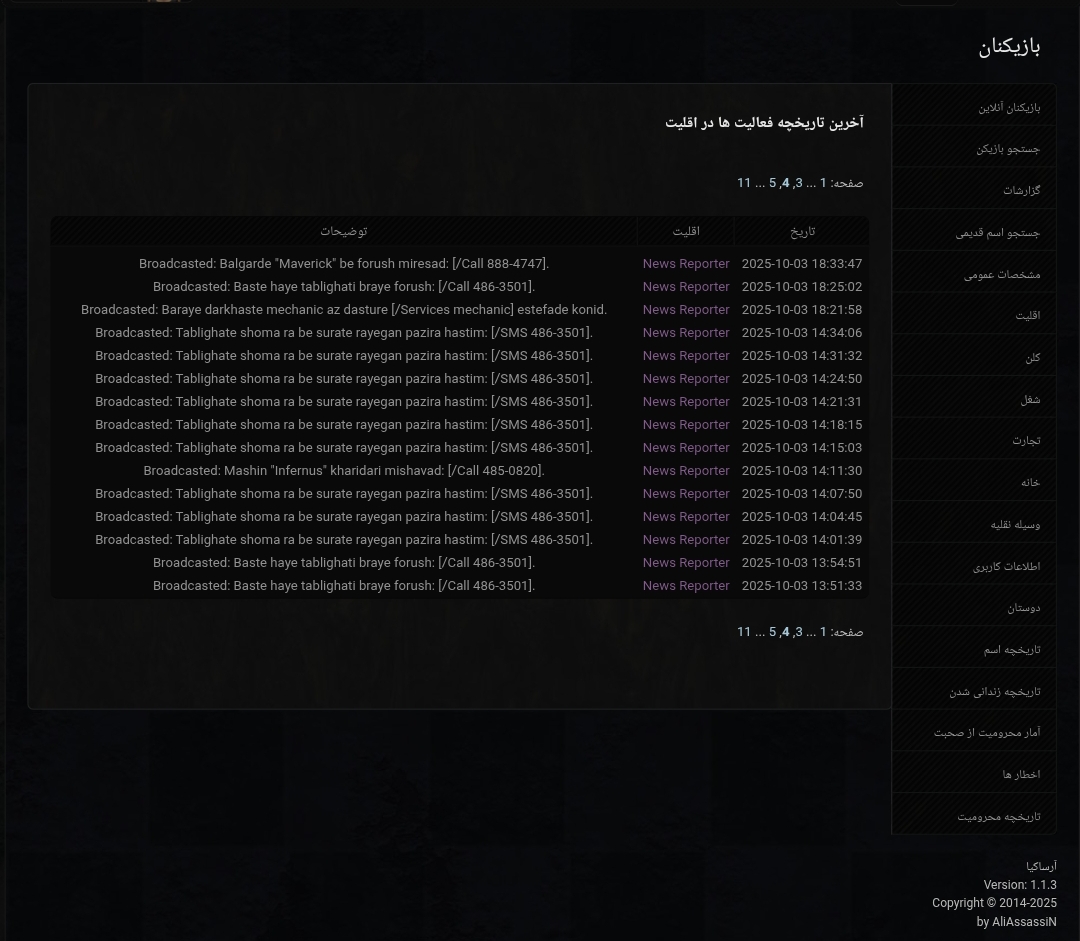Jump to page 11 in bottom pagination
This screenshot has width=1080, height=941.
point(743,632)
